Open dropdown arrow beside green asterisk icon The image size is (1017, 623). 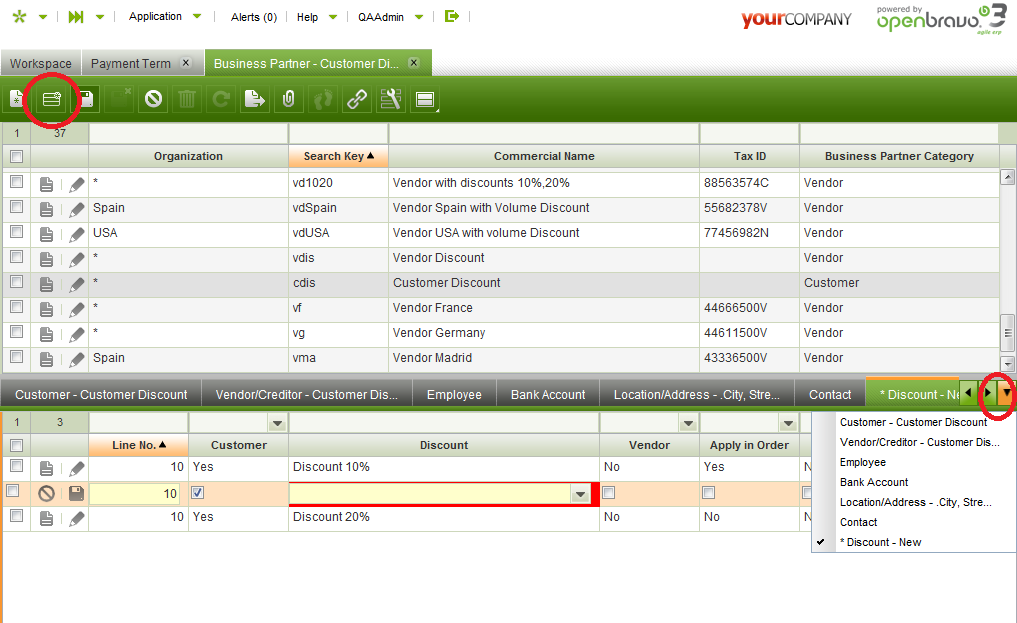click(x=43, y=17)
